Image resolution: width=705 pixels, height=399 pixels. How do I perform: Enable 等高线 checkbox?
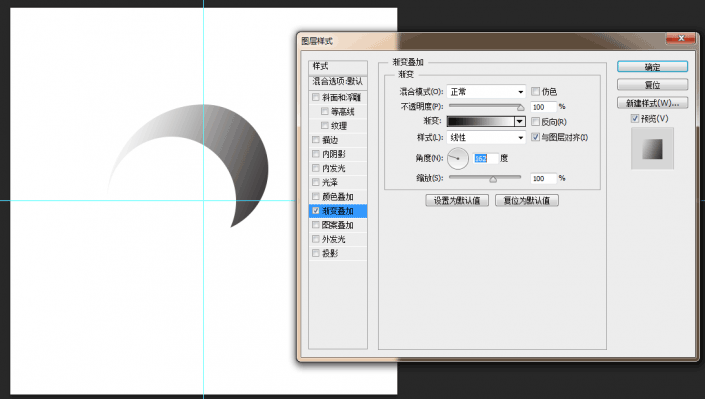(325, 111)
